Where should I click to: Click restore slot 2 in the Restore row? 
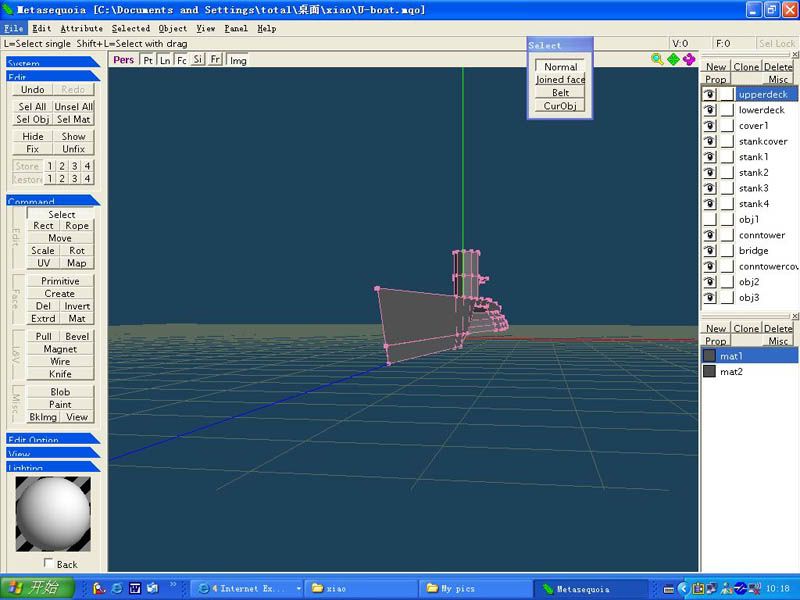pyautogui.click(x=62, y=179)
